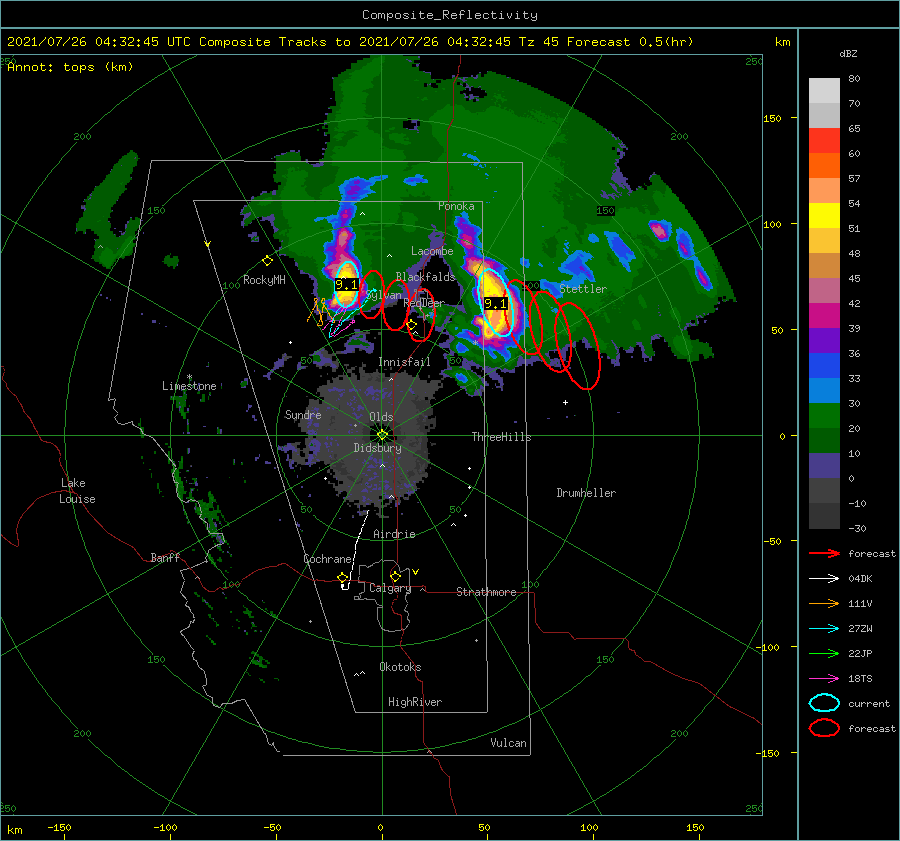
Task: Click the Strathmore label
Action: click(486, 592)
